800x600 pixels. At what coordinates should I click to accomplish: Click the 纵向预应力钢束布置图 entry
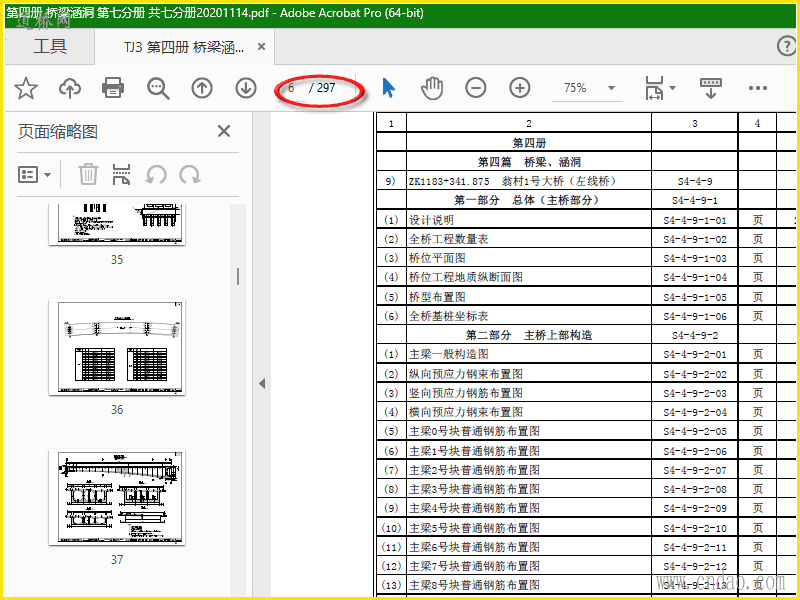(466, 374)
